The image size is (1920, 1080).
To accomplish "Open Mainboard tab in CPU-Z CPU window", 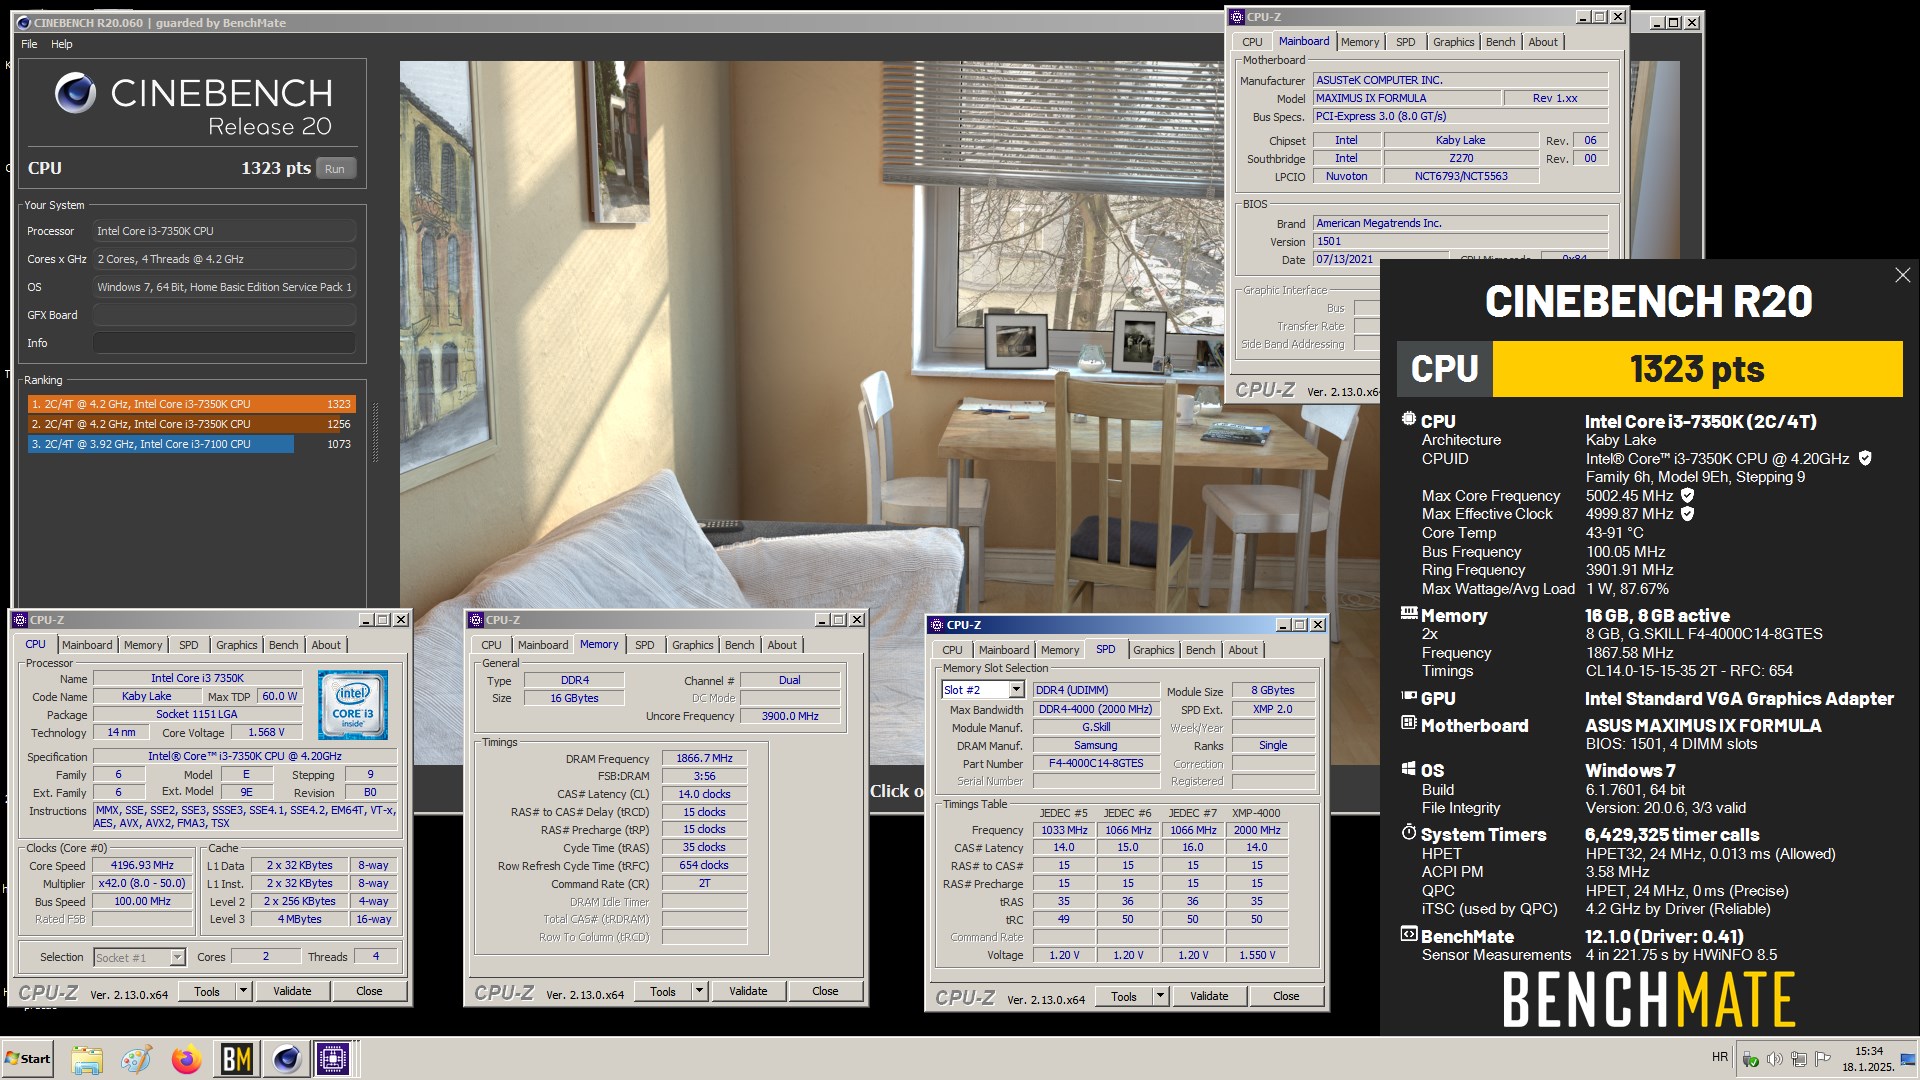I will tap(87, 645).
